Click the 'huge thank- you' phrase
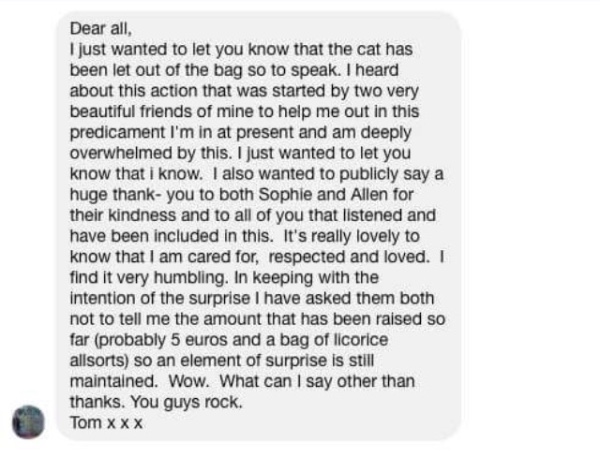Image resolution: width=600 pixels, height=457 pixels. tap(135, 195)
